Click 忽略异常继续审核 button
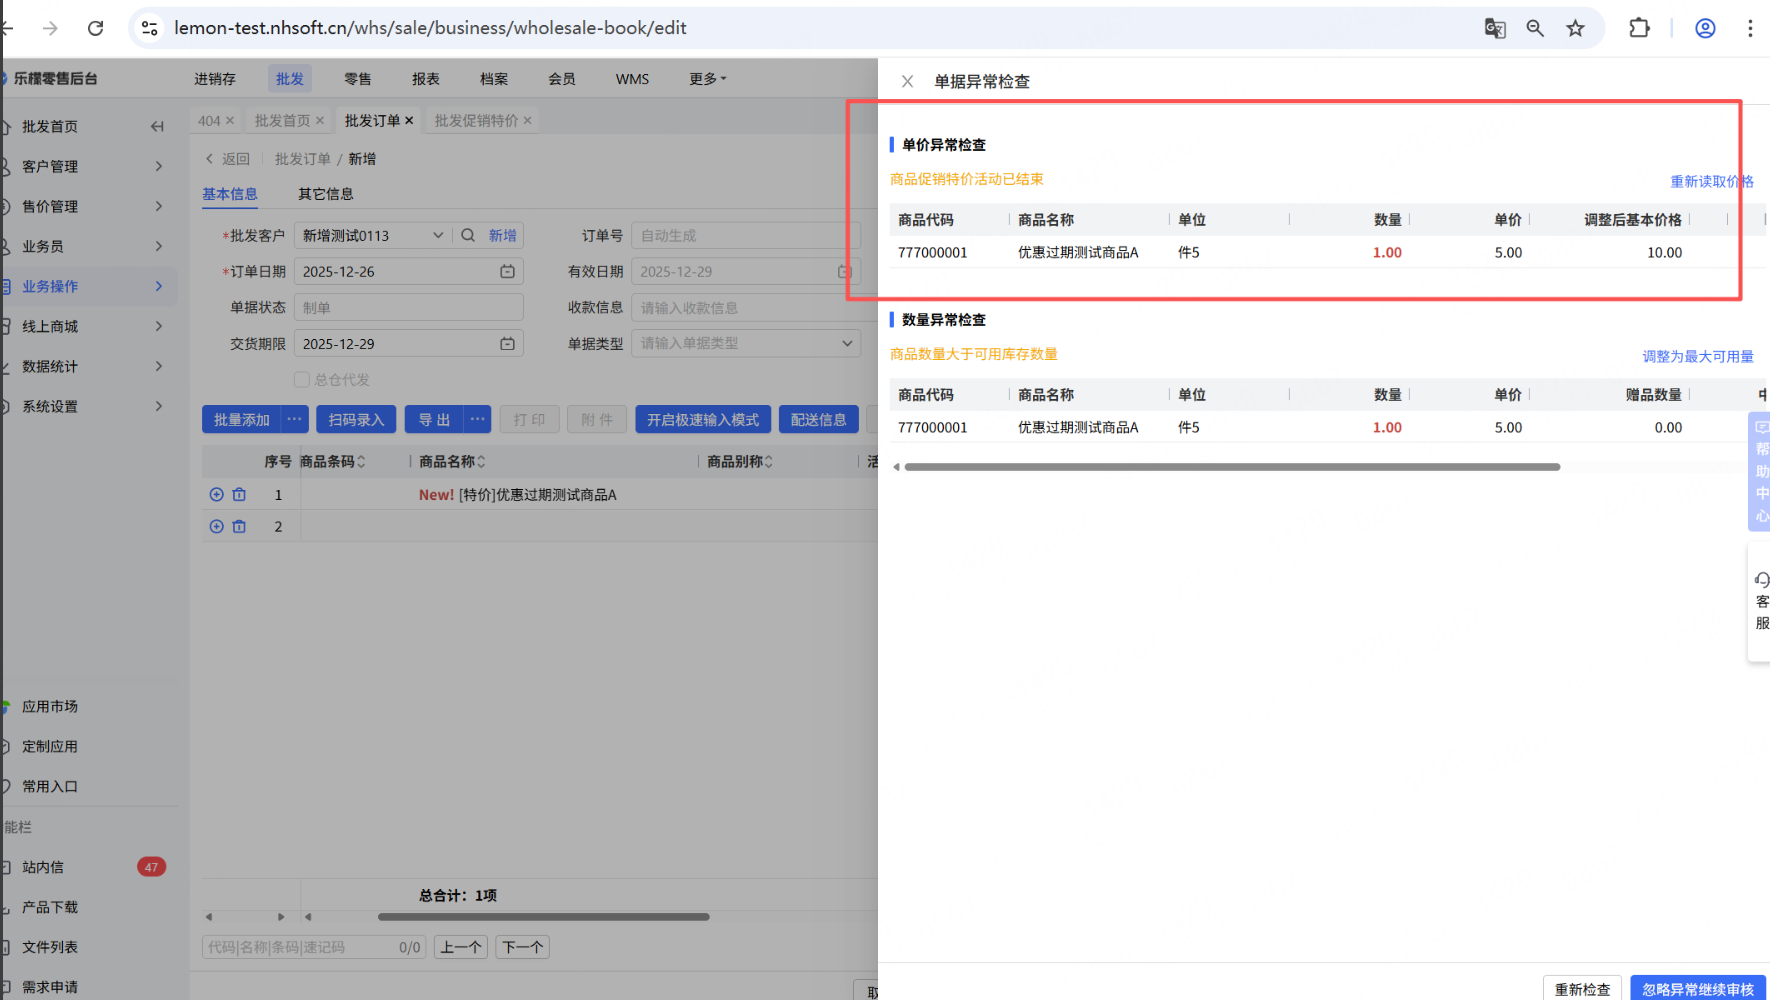 click(1698, 988)
